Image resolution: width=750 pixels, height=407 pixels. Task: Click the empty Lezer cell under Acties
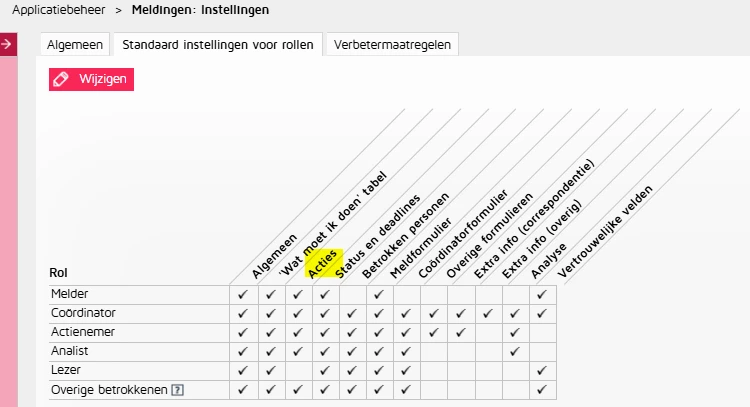tap(297, 371)
